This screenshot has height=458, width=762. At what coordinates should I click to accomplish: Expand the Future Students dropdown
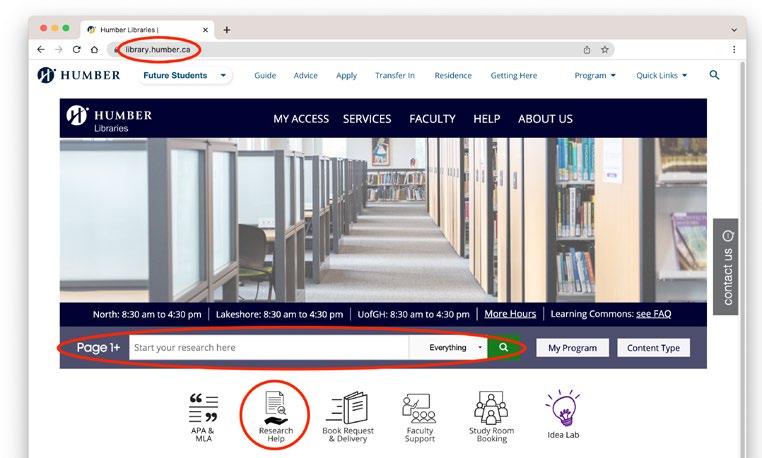pos(185,75)
